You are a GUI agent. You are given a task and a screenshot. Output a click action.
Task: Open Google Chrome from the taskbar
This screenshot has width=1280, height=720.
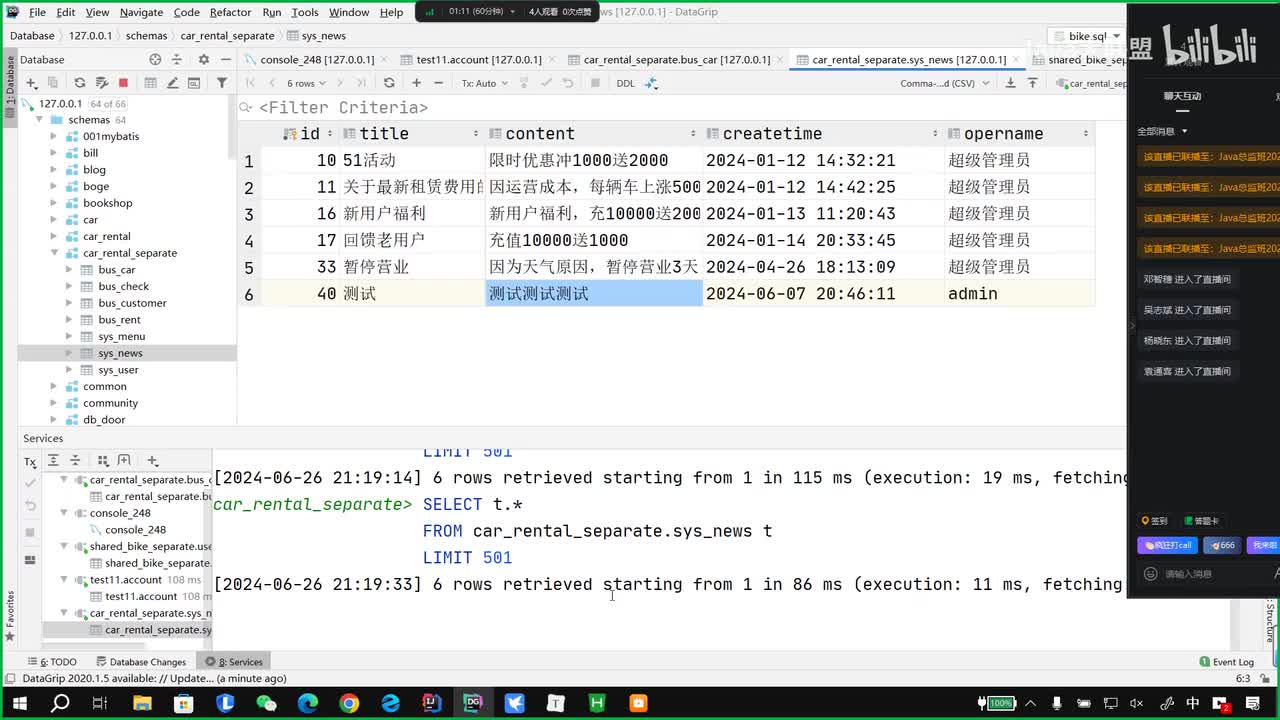[x=348, y=703]
